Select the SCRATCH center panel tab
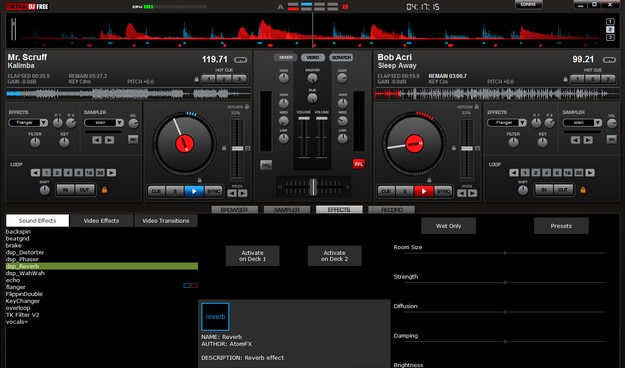This screenshot has width=625, height=368. click(x=341, y=58)
